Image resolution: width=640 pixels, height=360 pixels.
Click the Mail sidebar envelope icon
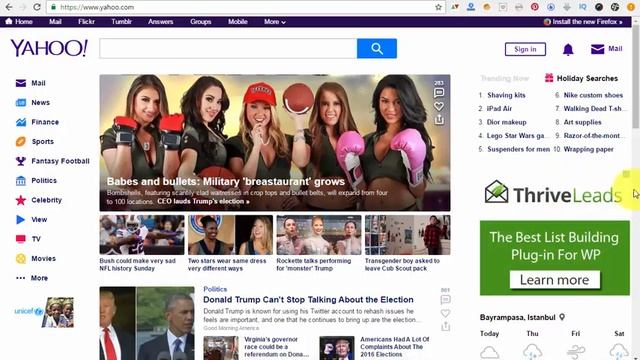coord(21,83)
